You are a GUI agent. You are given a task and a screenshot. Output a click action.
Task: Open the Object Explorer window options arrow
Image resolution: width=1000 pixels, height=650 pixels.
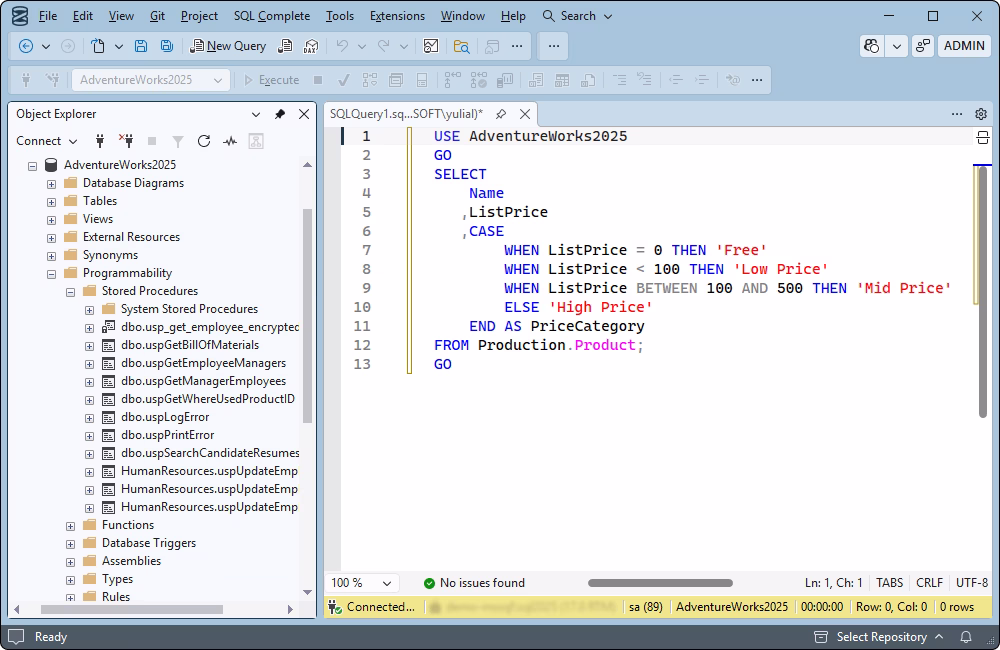tap(256, 115)
